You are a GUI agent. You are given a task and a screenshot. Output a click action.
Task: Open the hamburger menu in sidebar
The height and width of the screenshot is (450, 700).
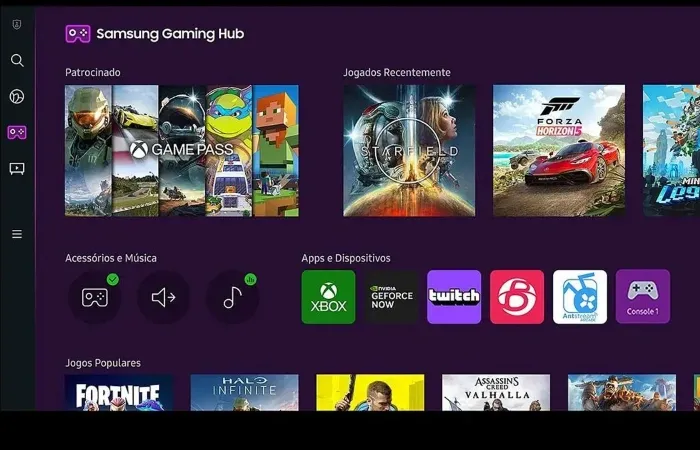click(17, 234)
